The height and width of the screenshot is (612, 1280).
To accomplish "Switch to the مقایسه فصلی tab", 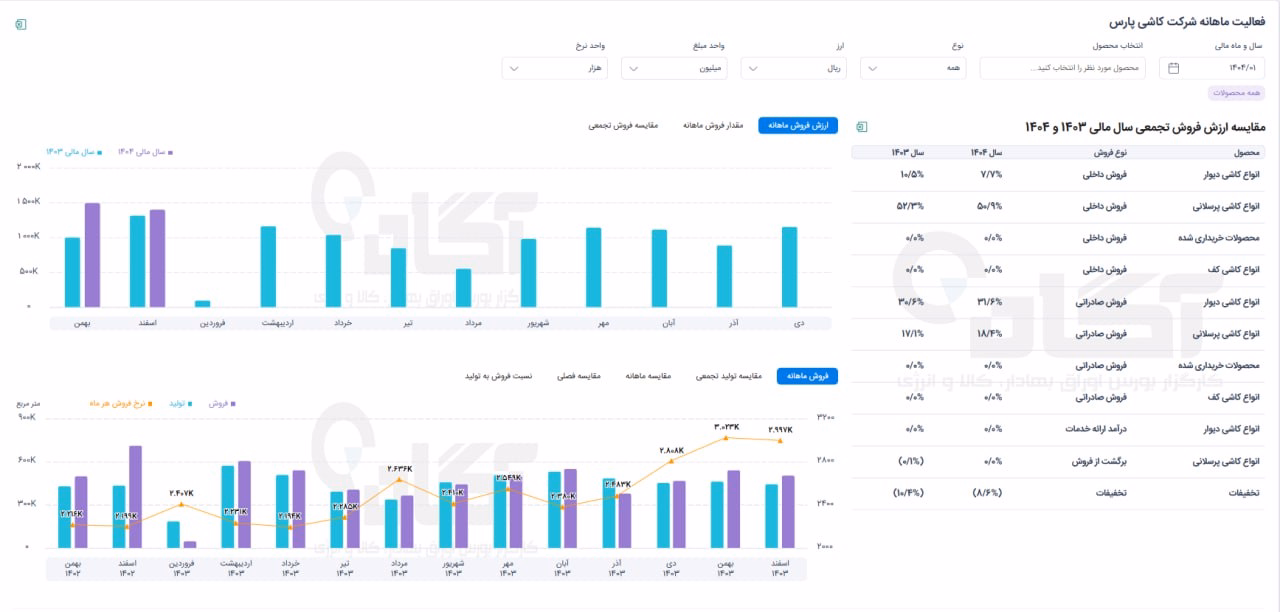I will 579,376.
